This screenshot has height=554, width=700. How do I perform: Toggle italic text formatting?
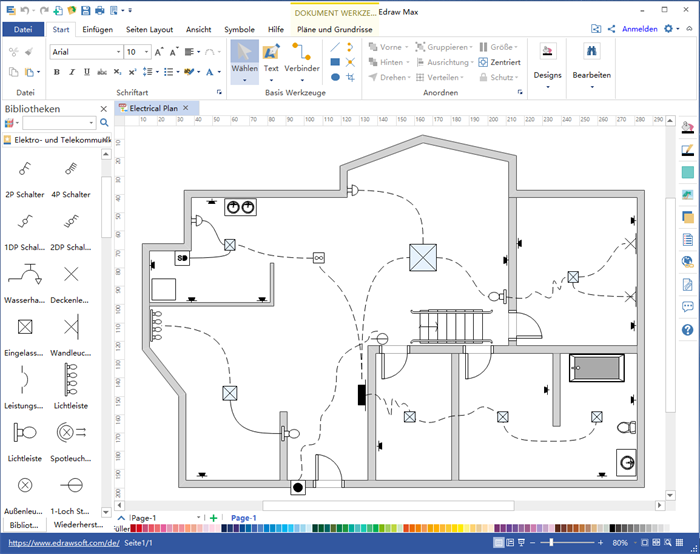tap(71, 72)
